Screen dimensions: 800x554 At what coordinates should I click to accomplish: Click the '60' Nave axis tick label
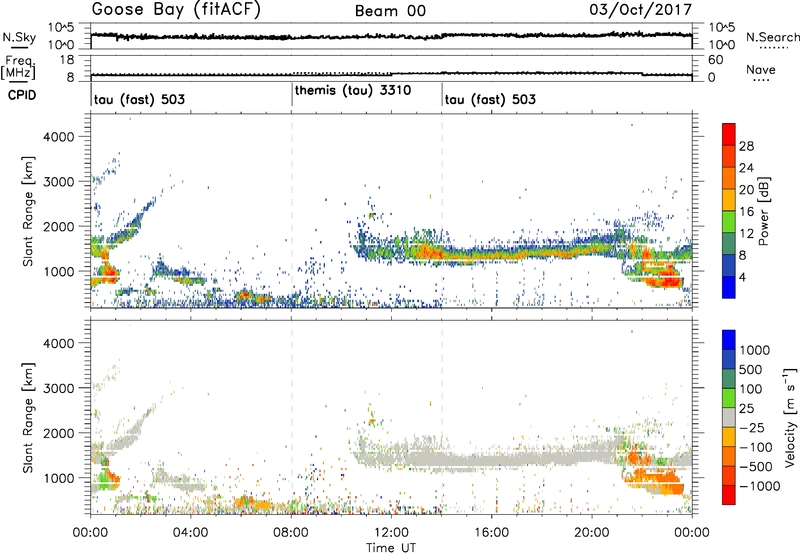715,60
